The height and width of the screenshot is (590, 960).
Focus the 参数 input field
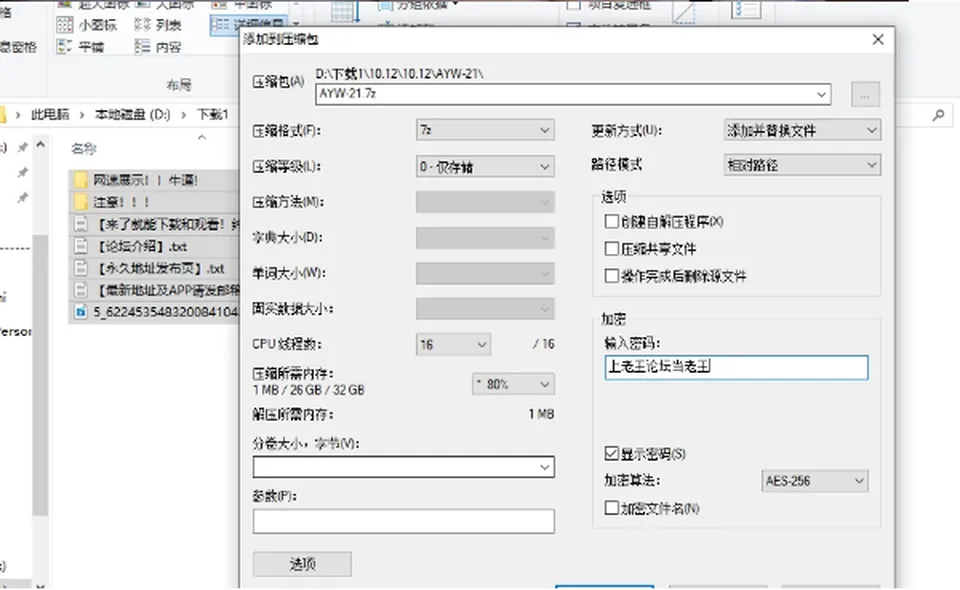(403, 521)
